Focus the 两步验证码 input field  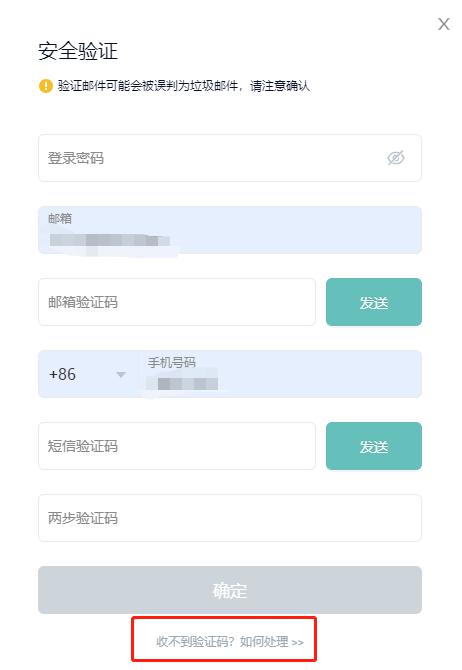click(230, 518)
